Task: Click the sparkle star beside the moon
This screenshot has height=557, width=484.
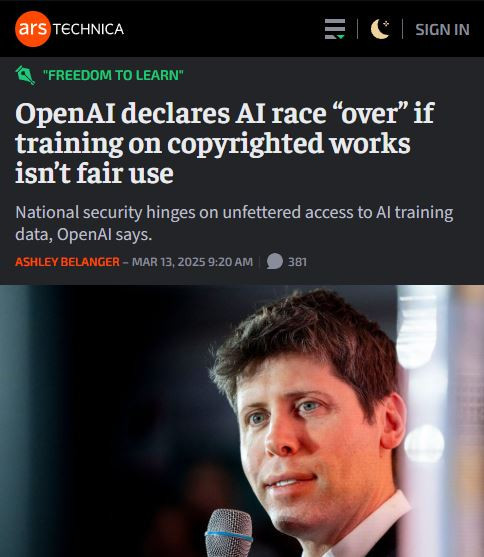Action: click(x=386, y=24)
